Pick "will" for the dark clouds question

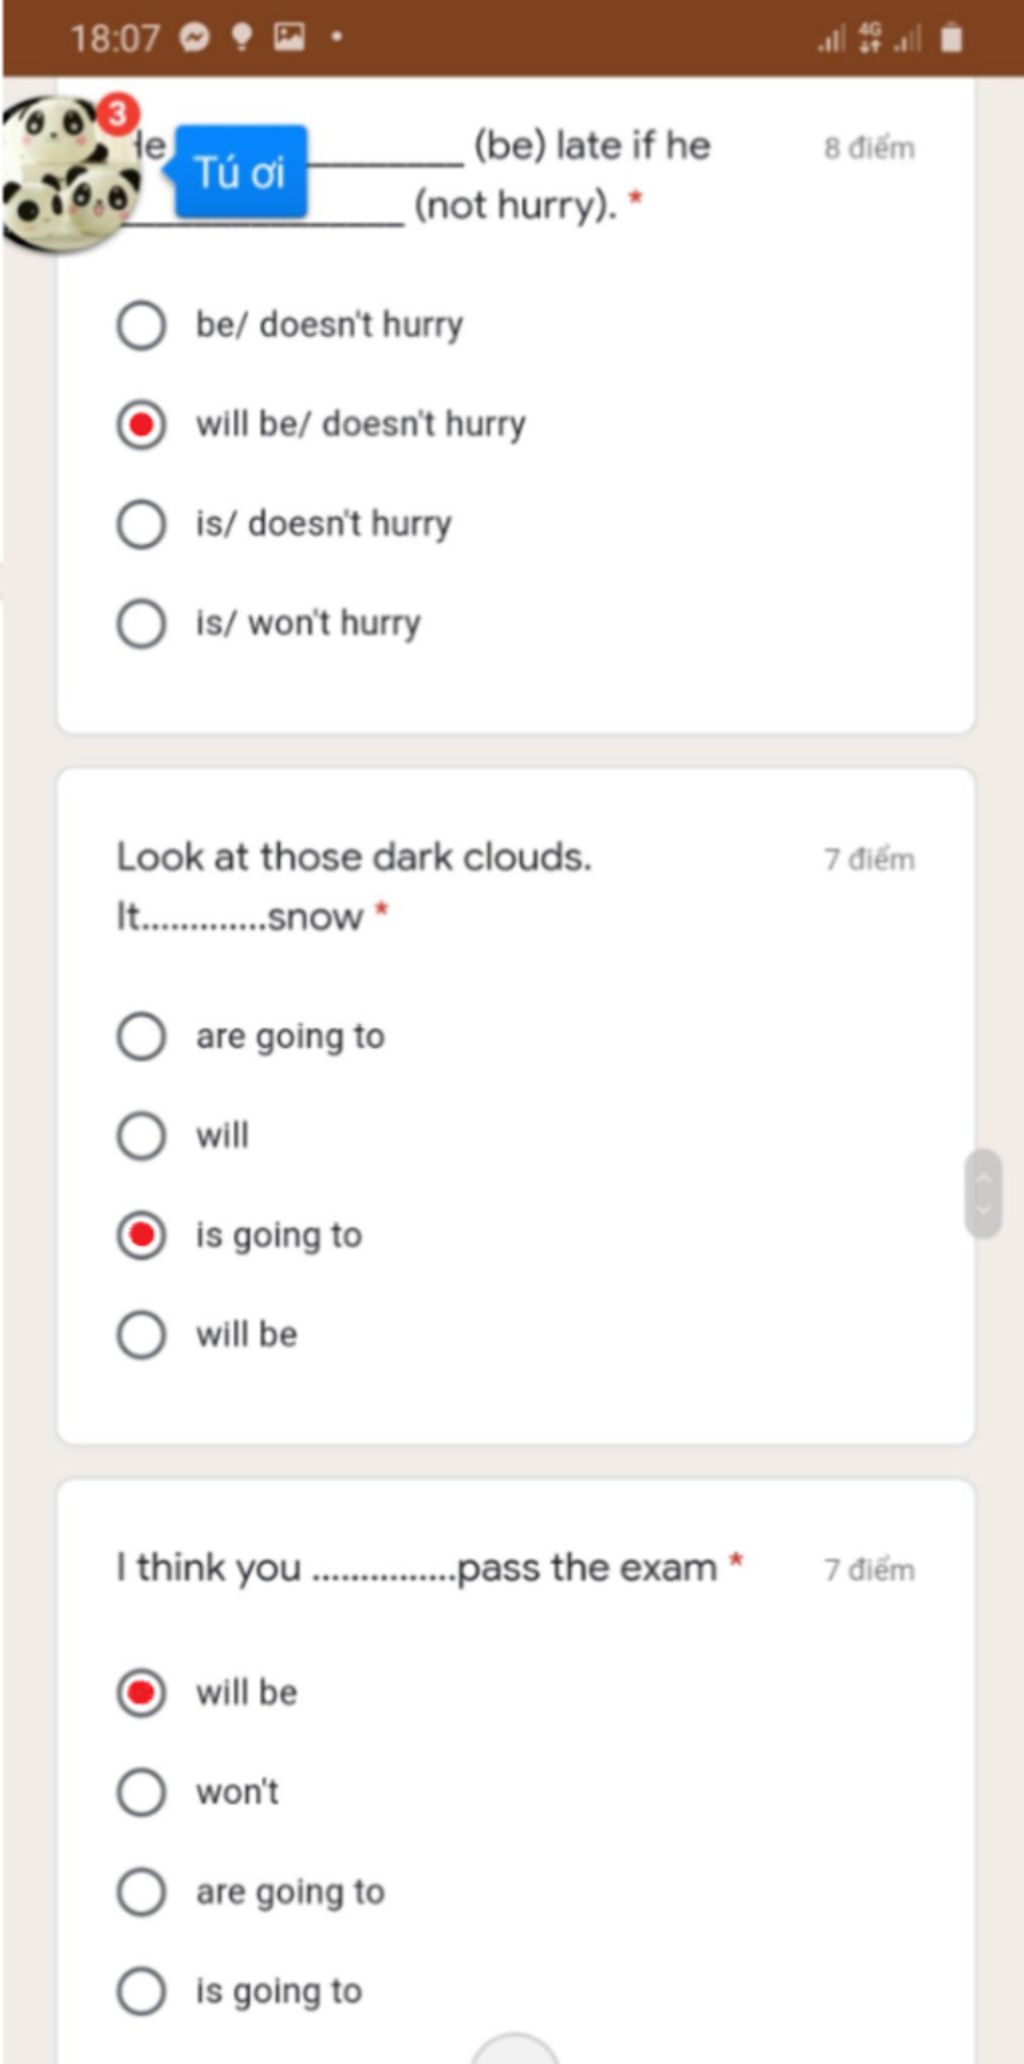(x=141, y=1136)
